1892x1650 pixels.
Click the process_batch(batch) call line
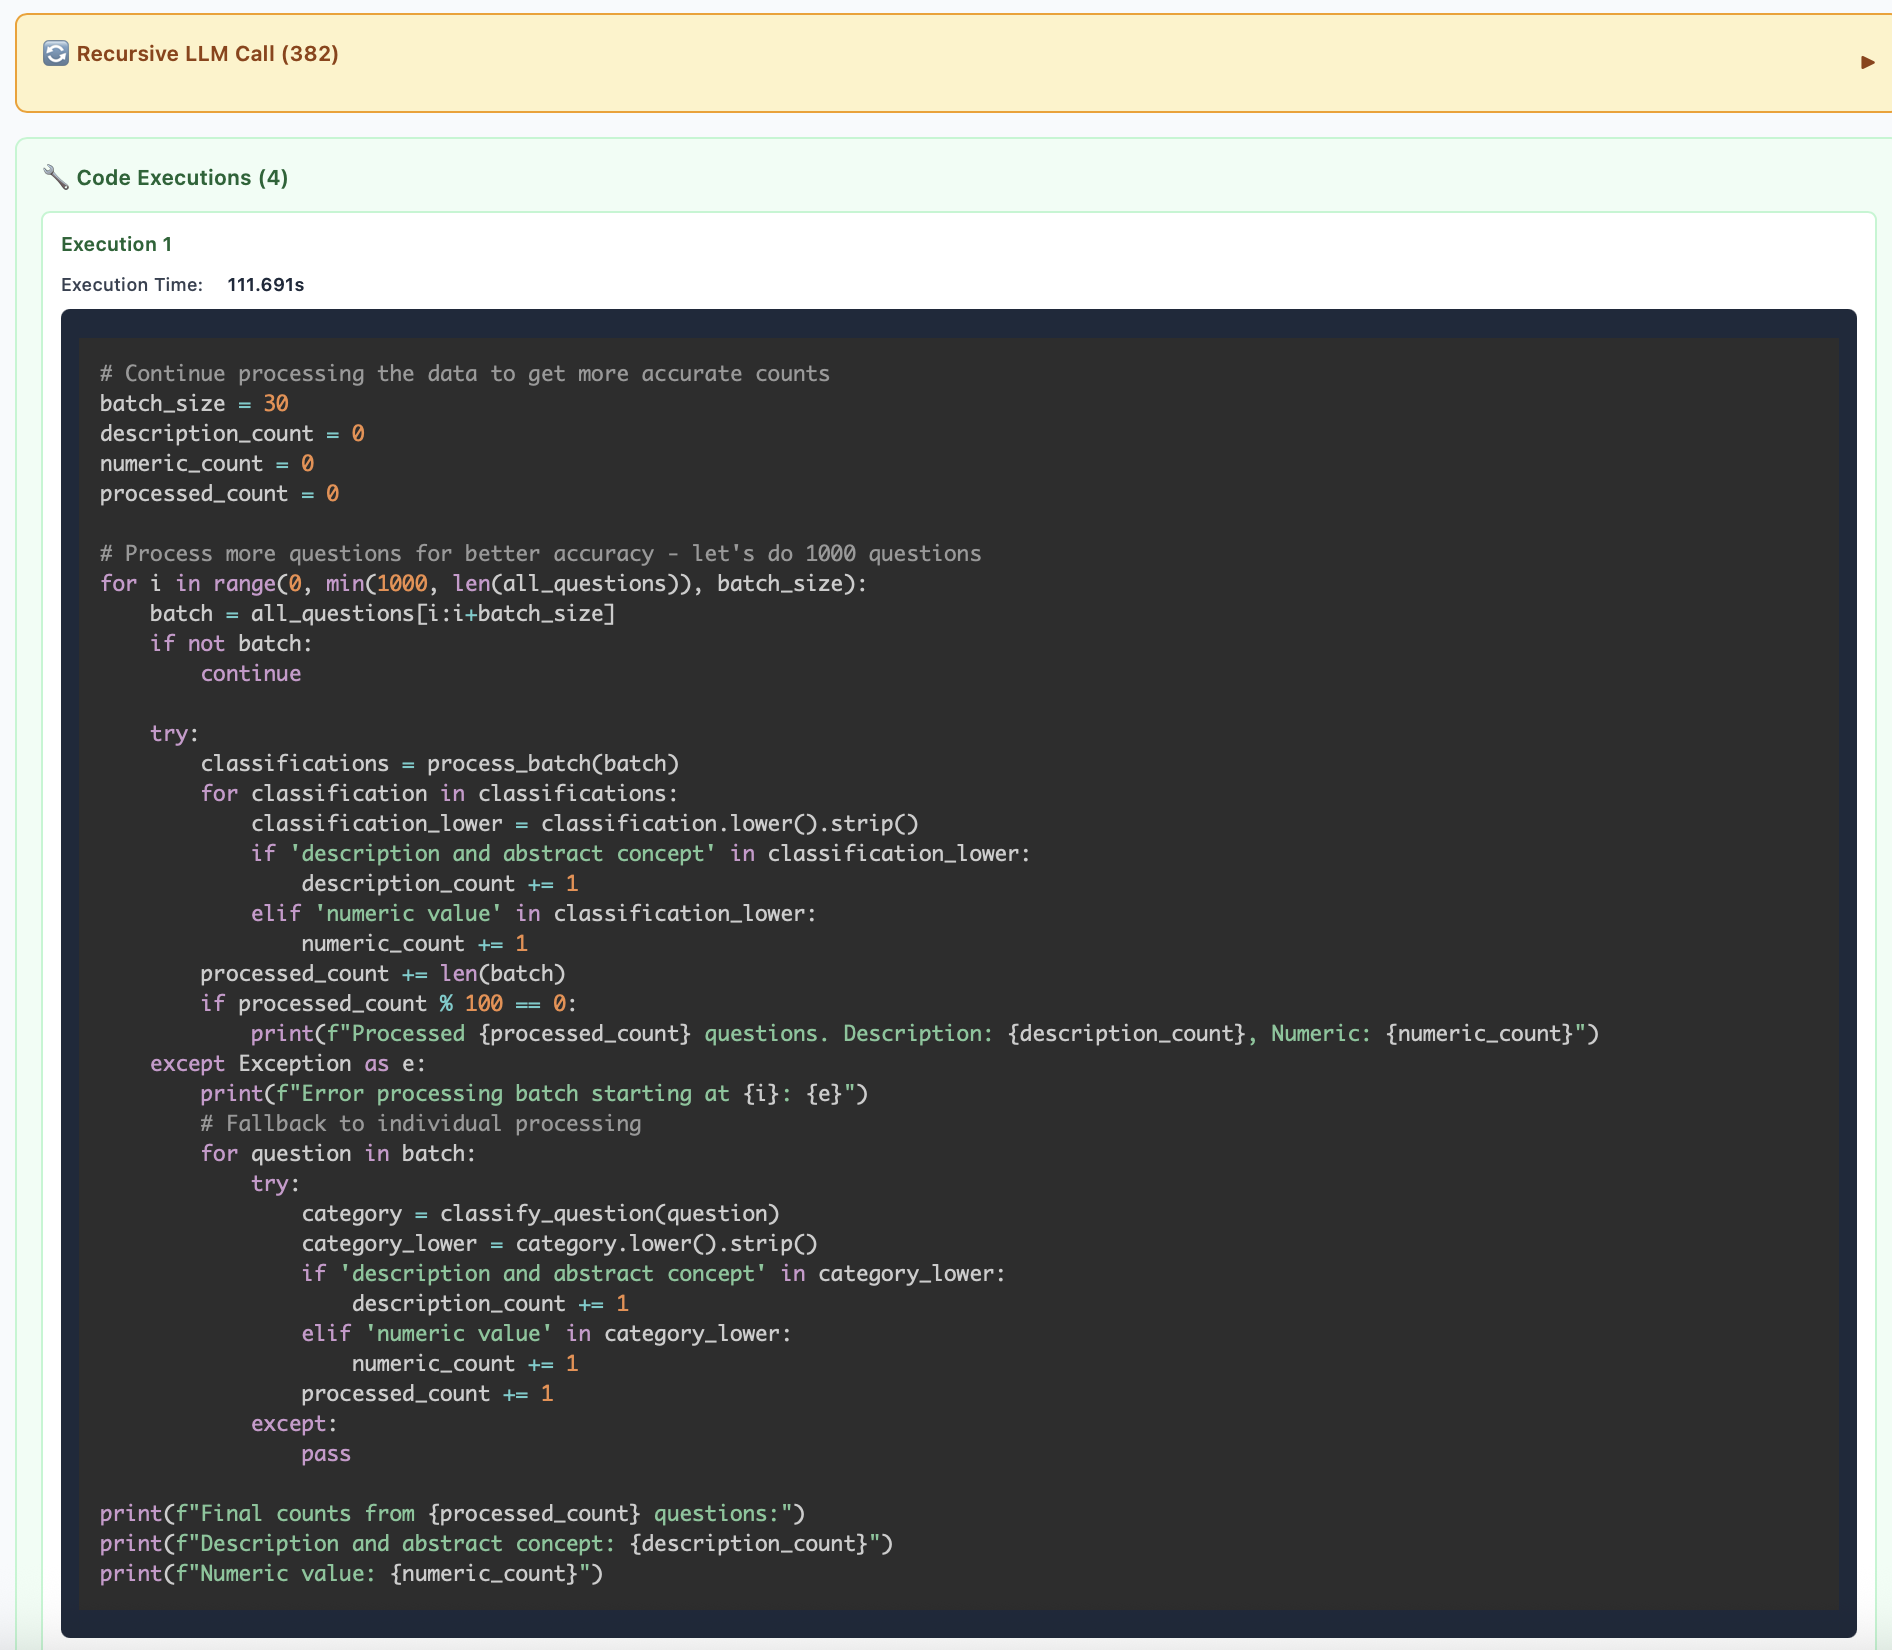click(439, 764)
